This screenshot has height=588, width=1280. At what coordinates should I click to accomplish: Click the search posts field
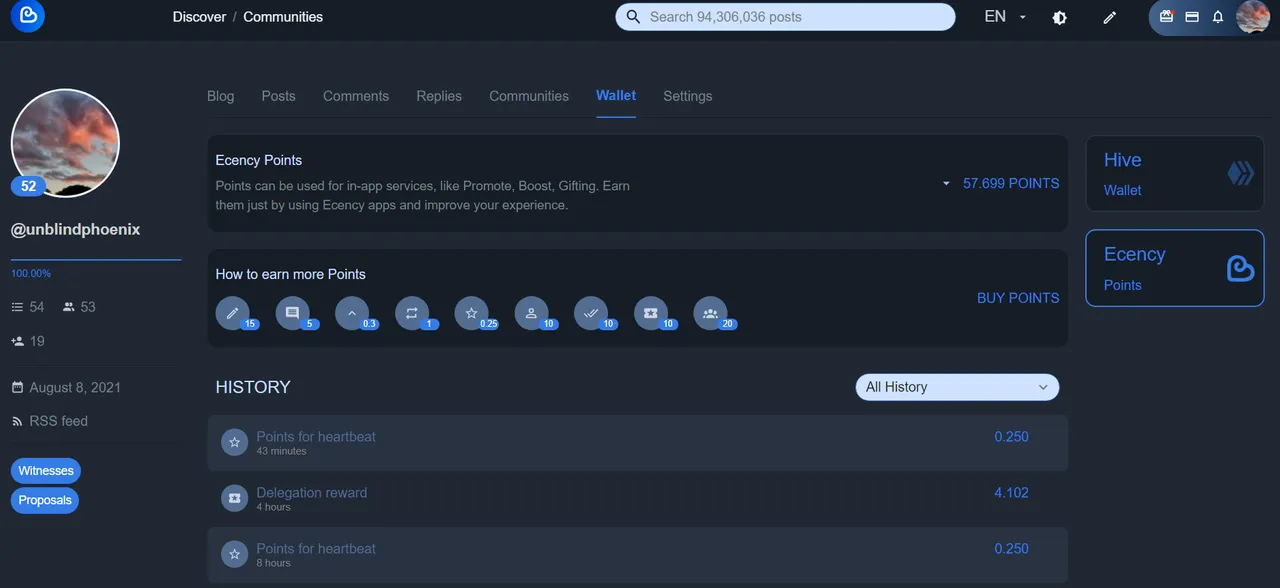click(x=785, y=17)
